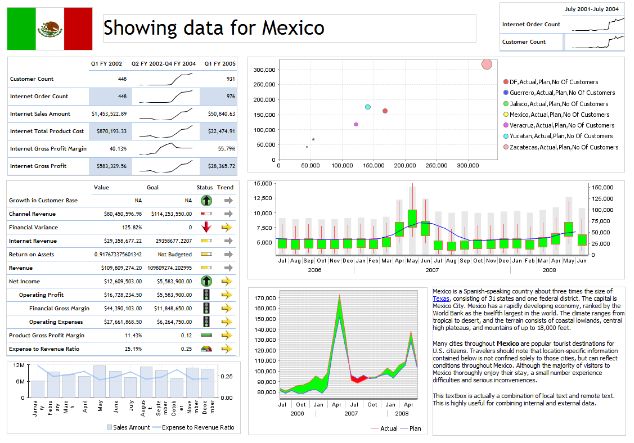Click the Goal column header

152,188
